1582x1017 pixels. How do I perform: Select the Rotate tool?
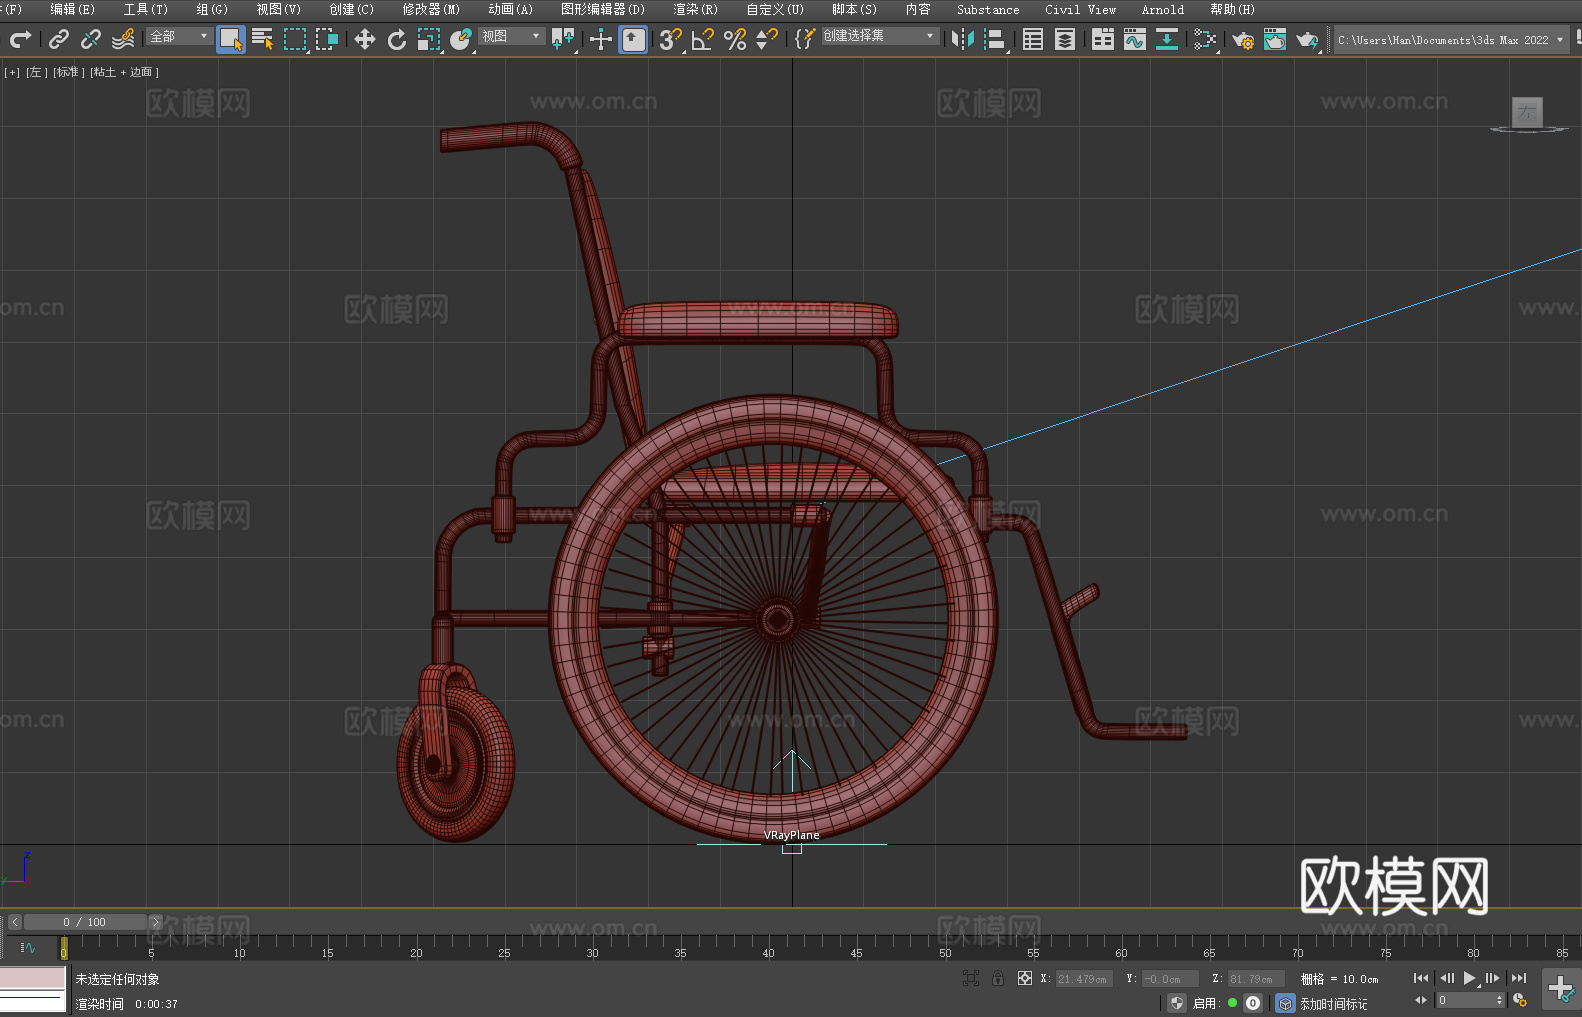click(397, 39)
